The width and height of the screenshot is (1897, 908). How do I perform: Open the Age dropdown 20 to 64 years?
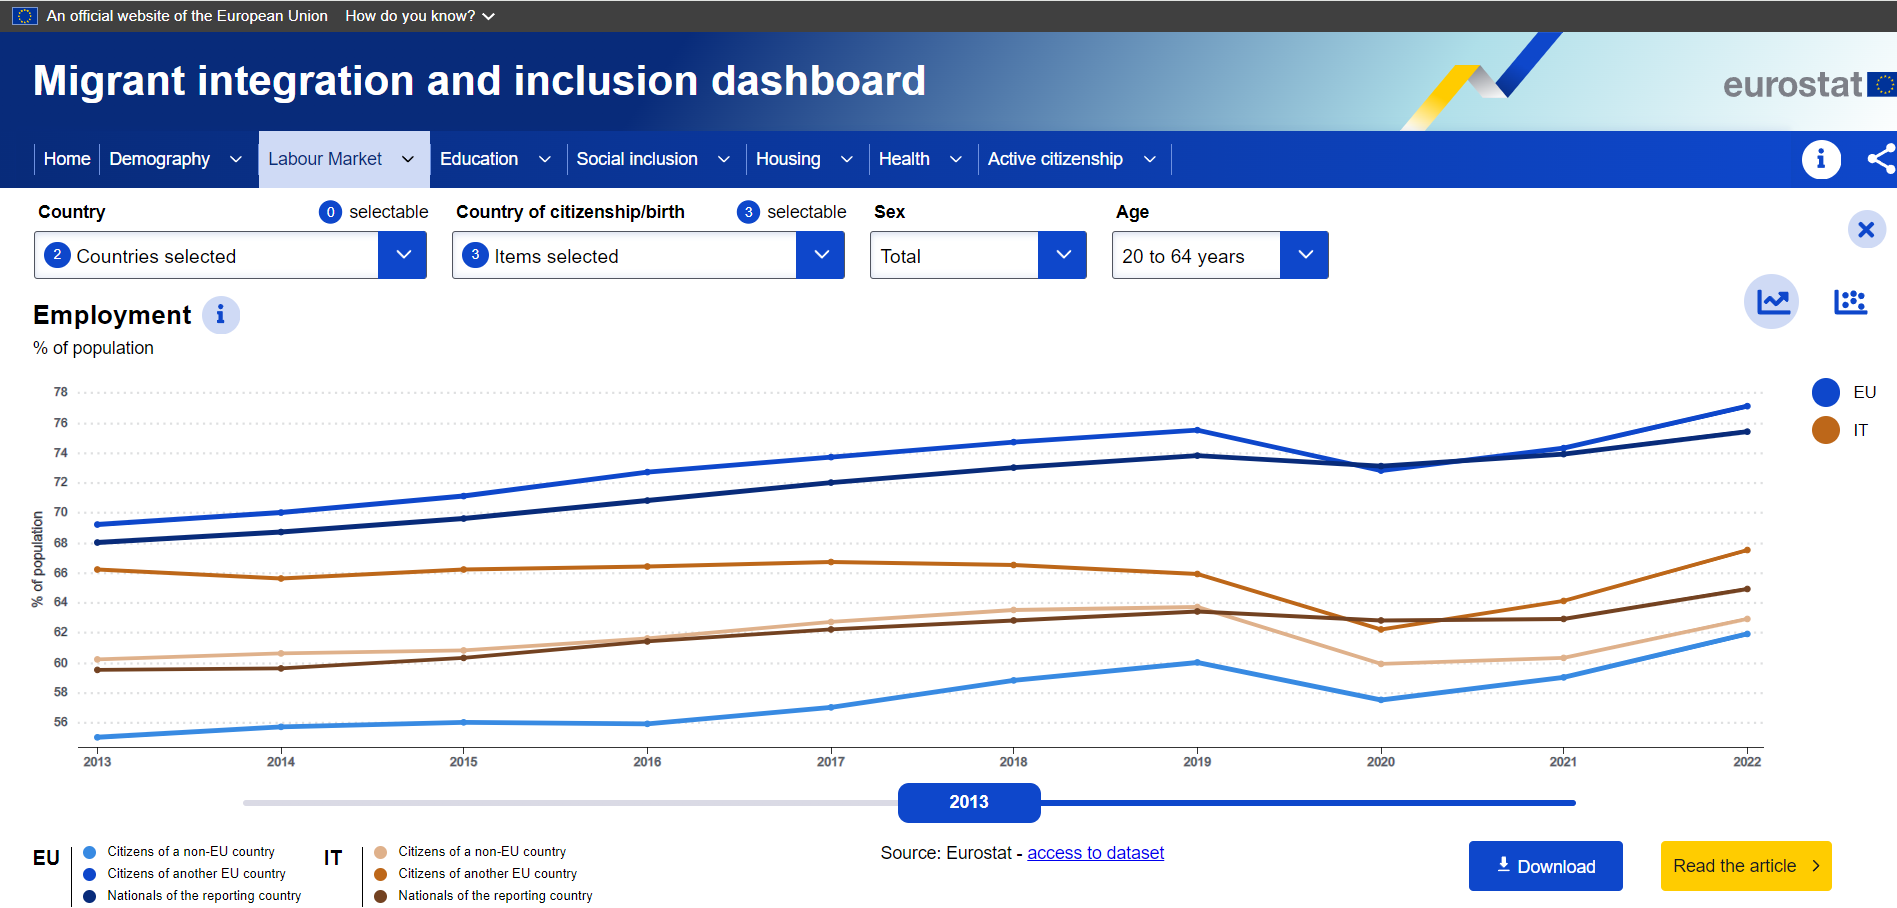(1304, 255)
